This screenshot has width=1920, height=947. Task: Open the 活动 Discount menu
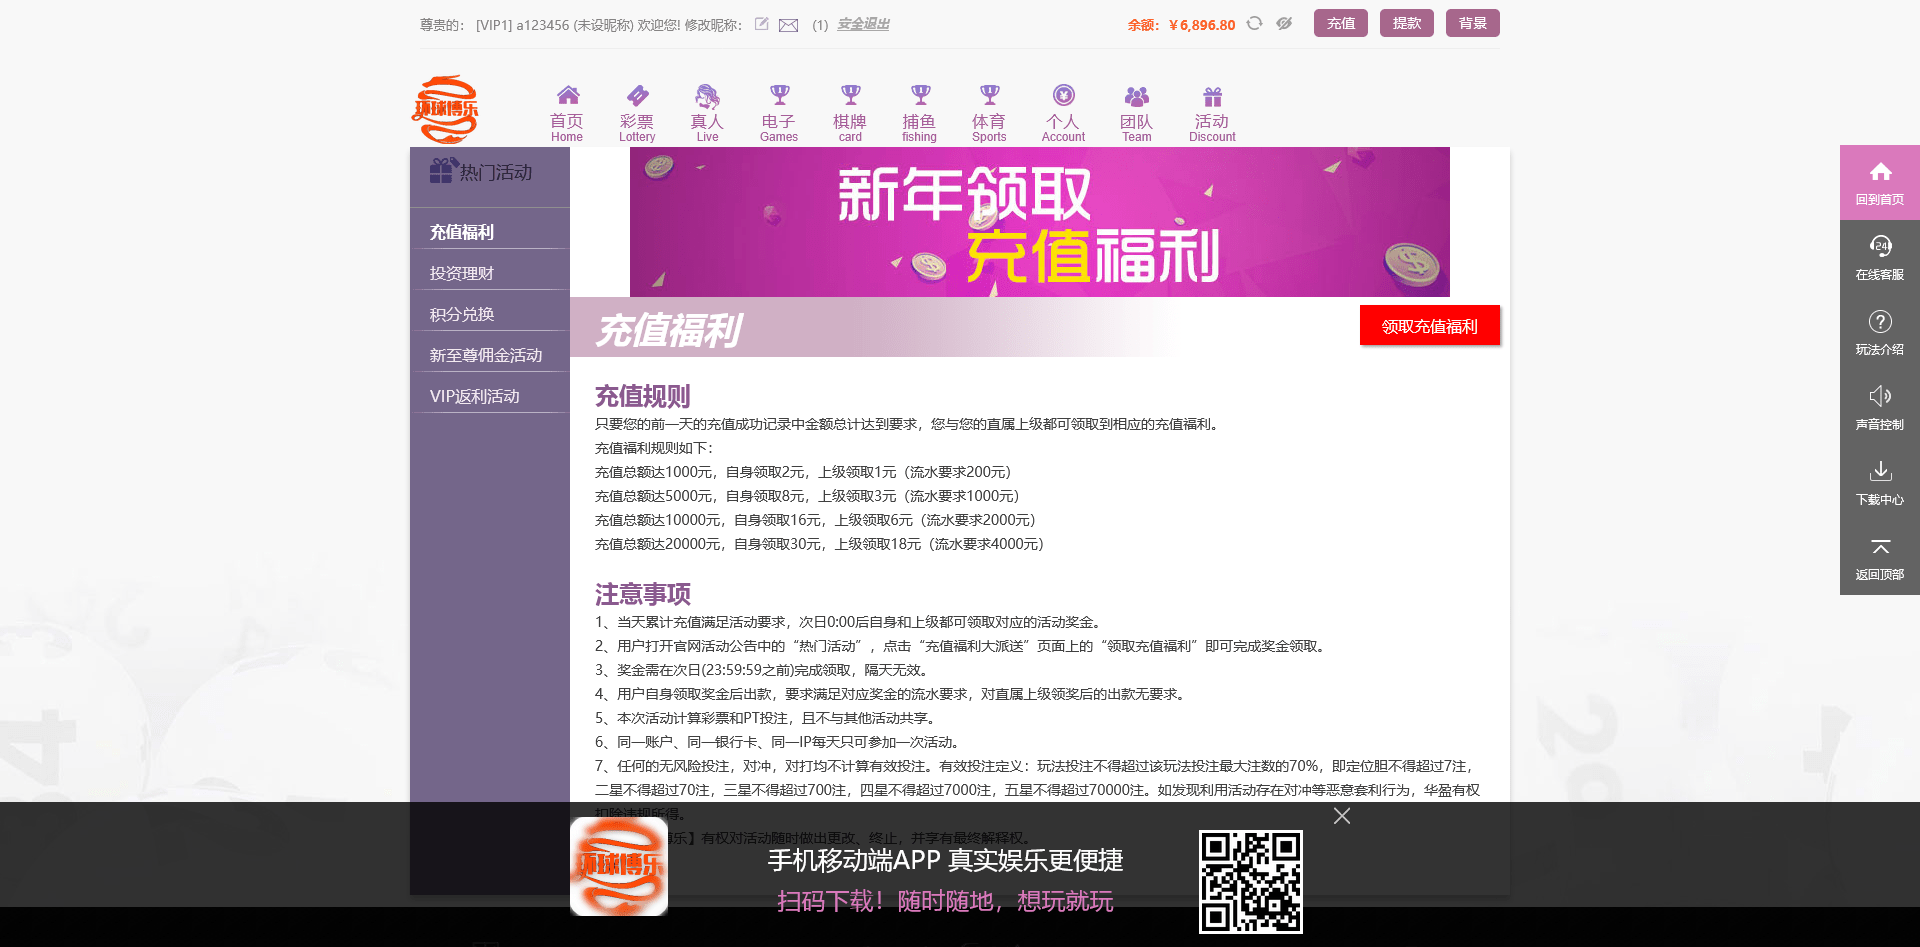1212,110
